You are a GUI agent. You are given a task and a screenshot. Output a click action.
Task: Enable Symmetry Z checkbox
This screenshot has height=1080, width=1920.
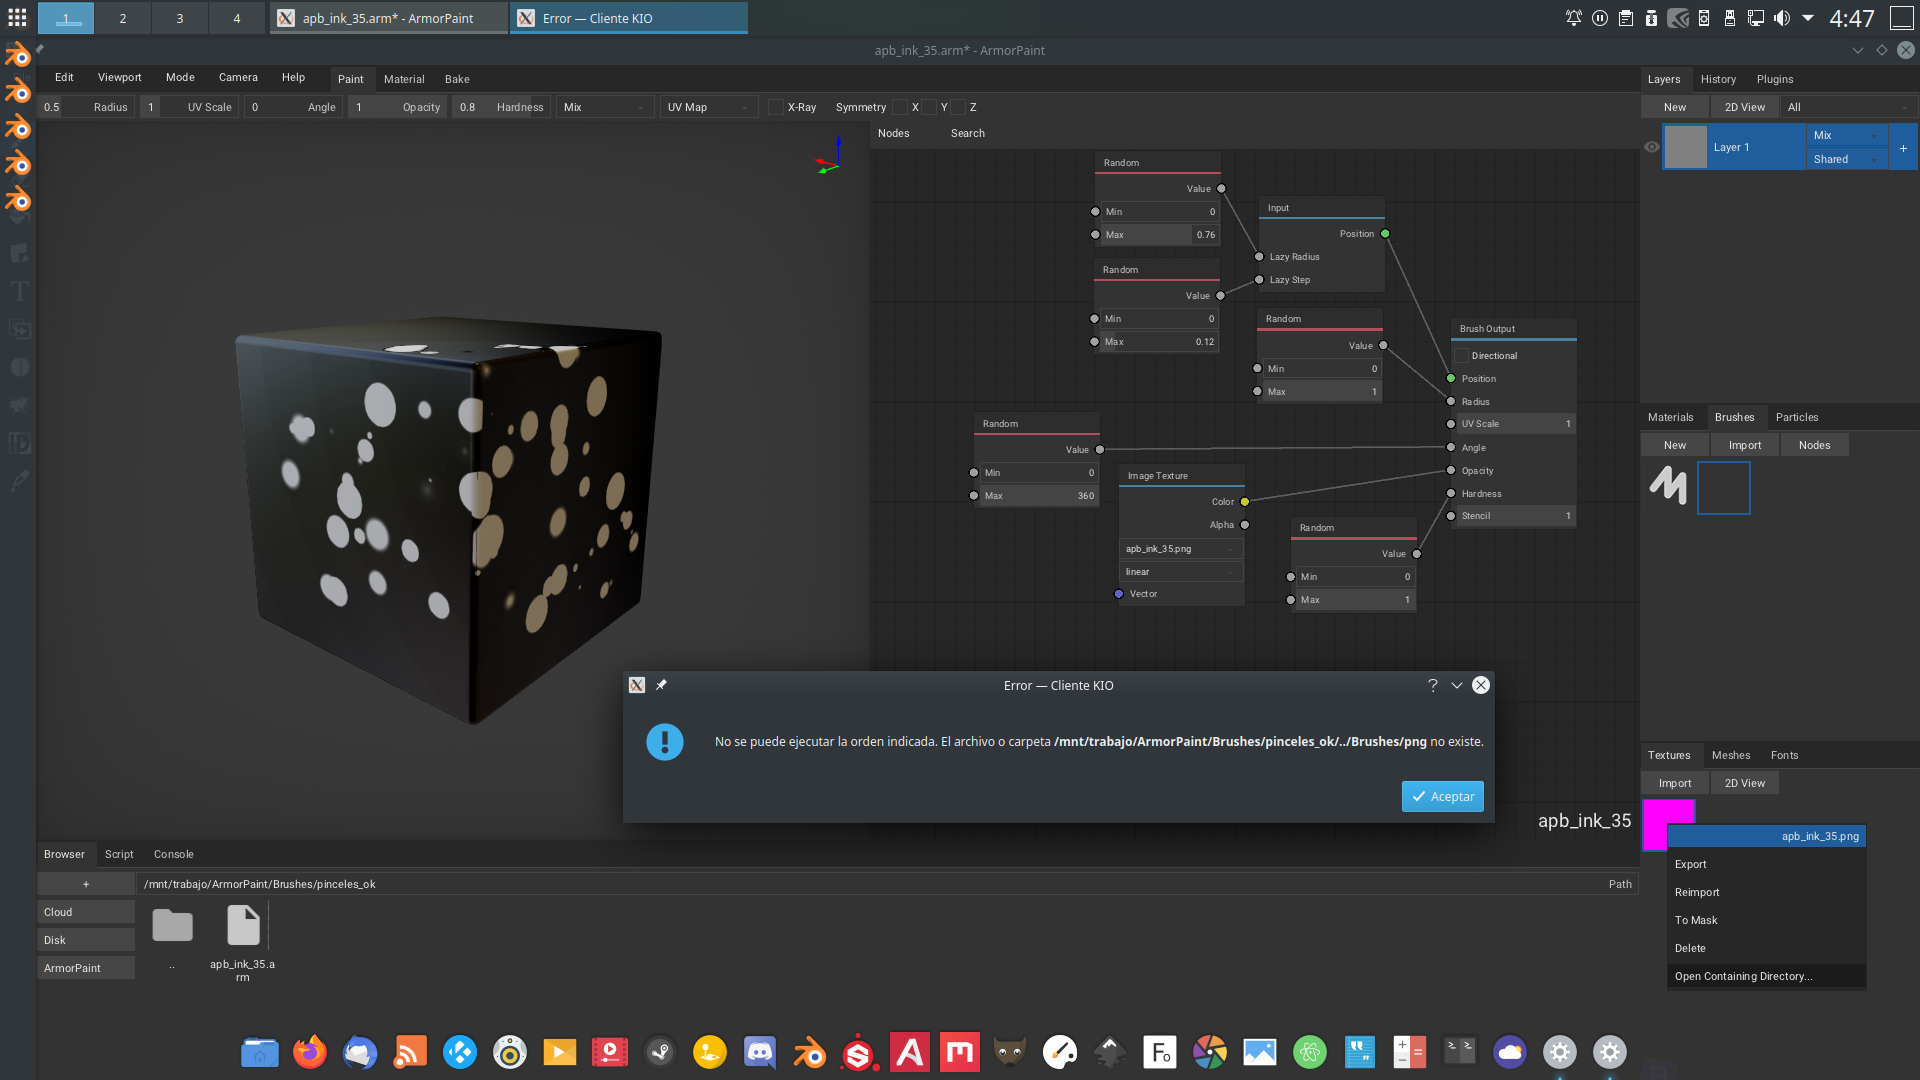tap(958, 107)
